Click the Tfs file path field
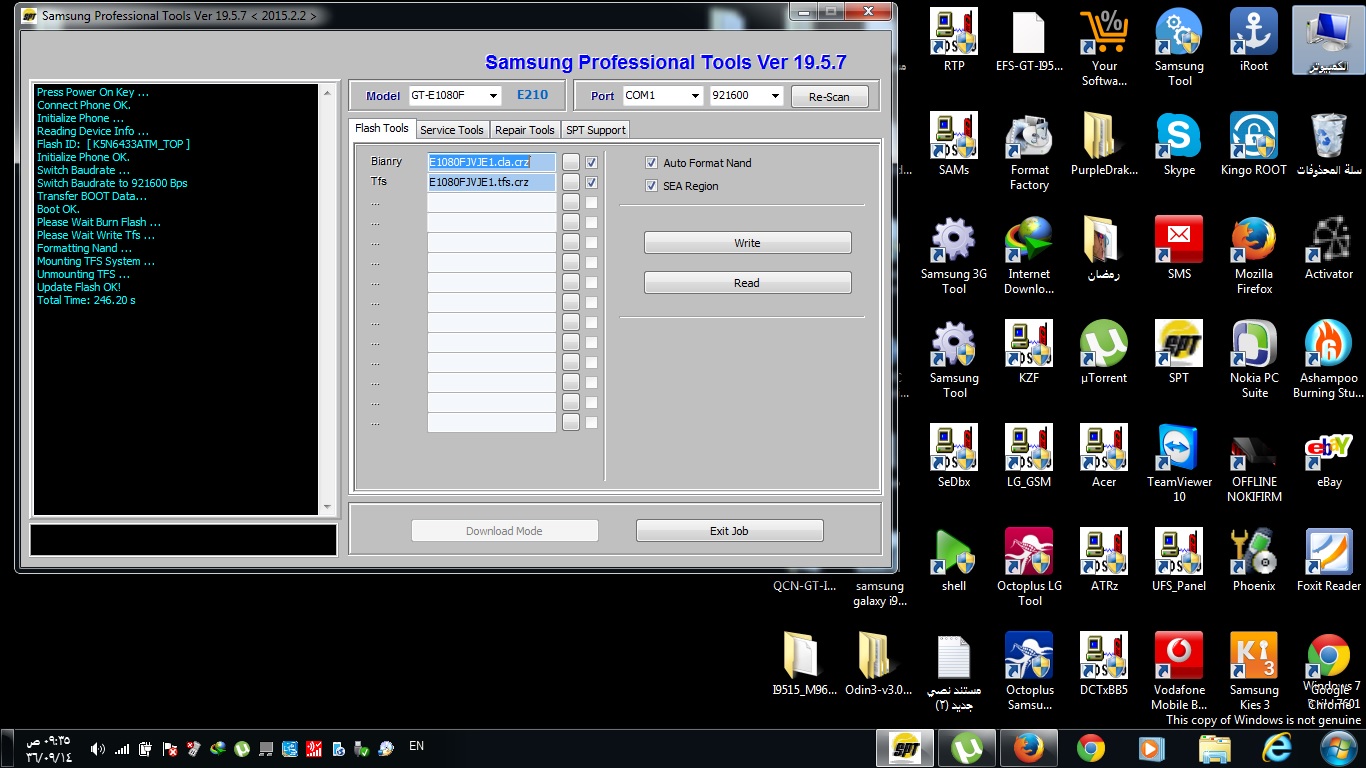Image resolution: width=1366 pixels, height=768 pixels. (x=492, y=182)
